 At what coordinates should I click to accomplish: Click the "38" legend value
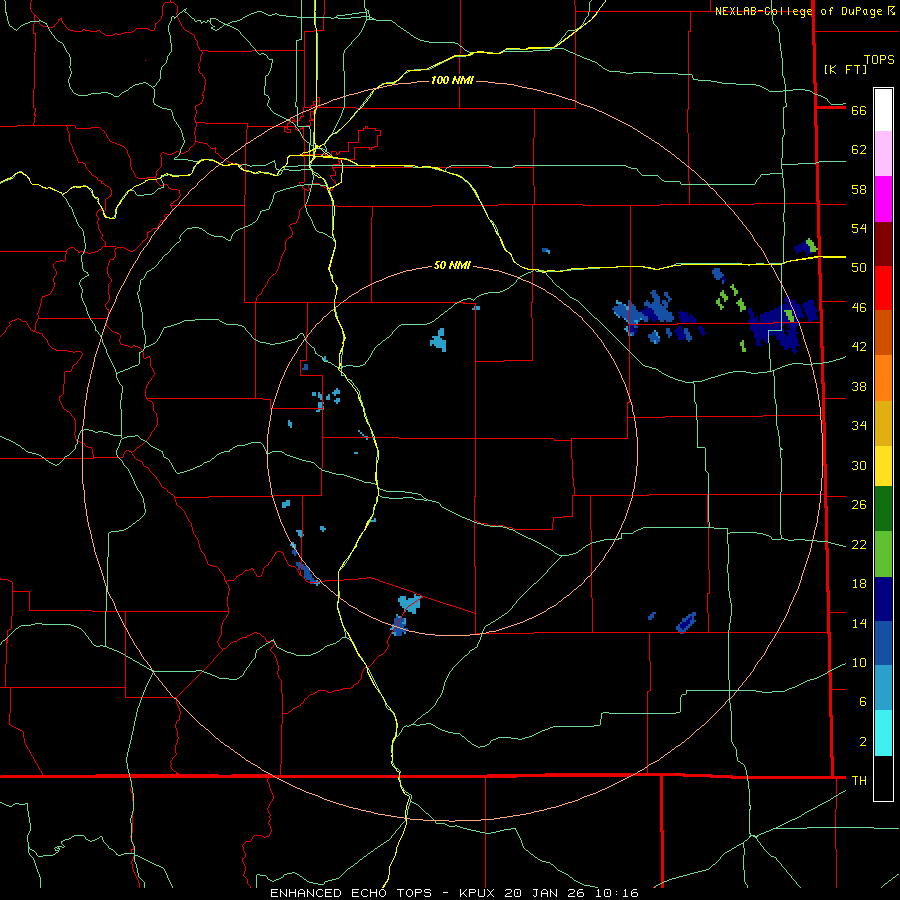[x=859, y=386]
